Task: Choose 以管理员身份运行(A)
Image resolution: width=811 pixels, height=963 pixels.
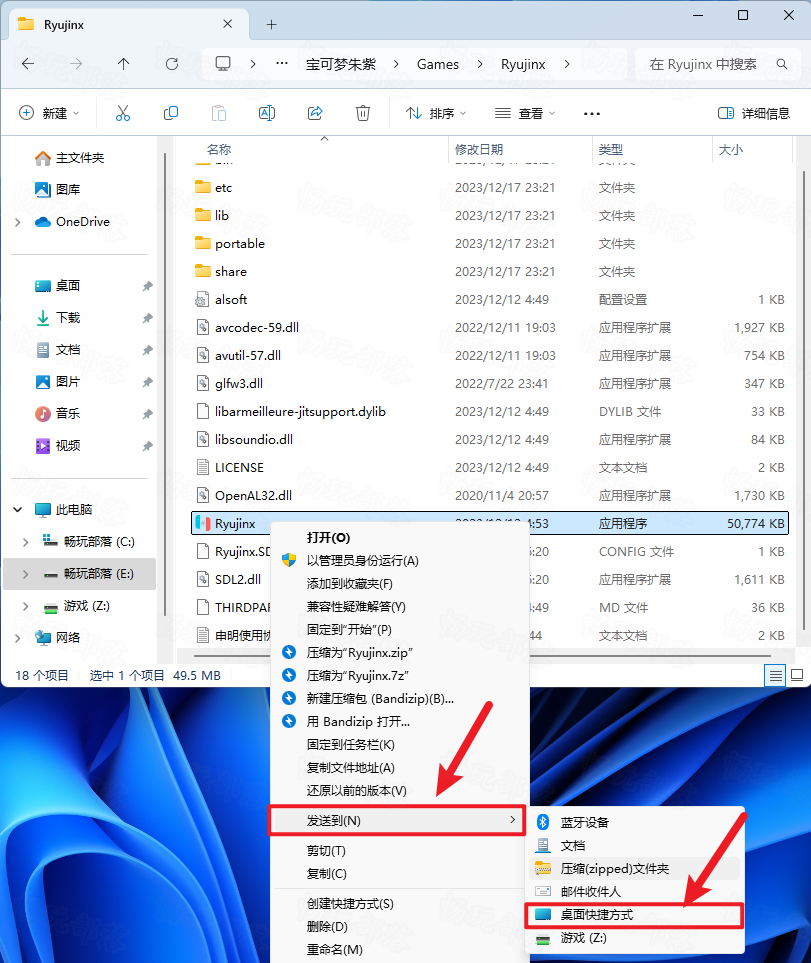Action: [363, 561]
